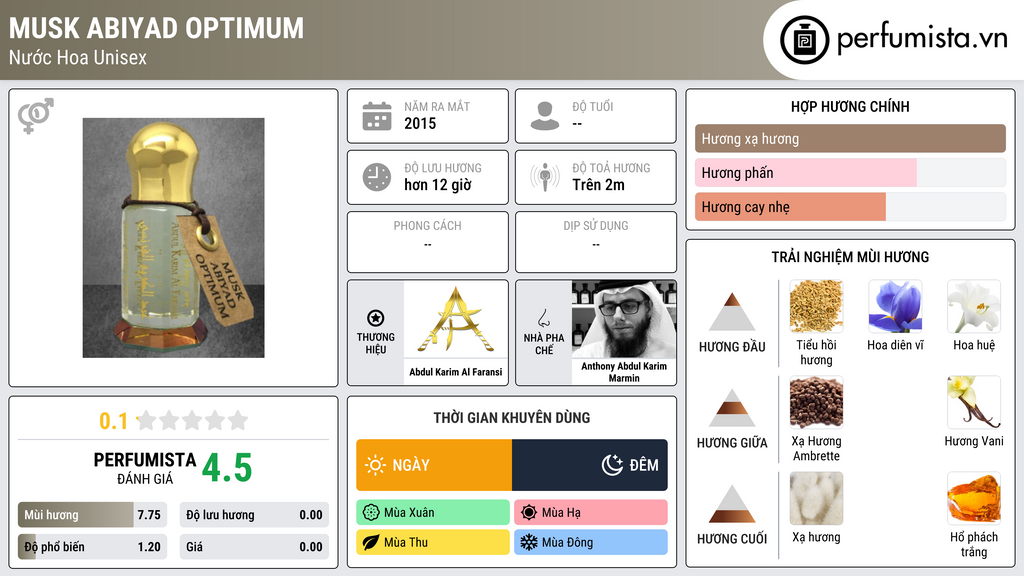Click the sillage icon for Độ toả hương

(545, 177)
